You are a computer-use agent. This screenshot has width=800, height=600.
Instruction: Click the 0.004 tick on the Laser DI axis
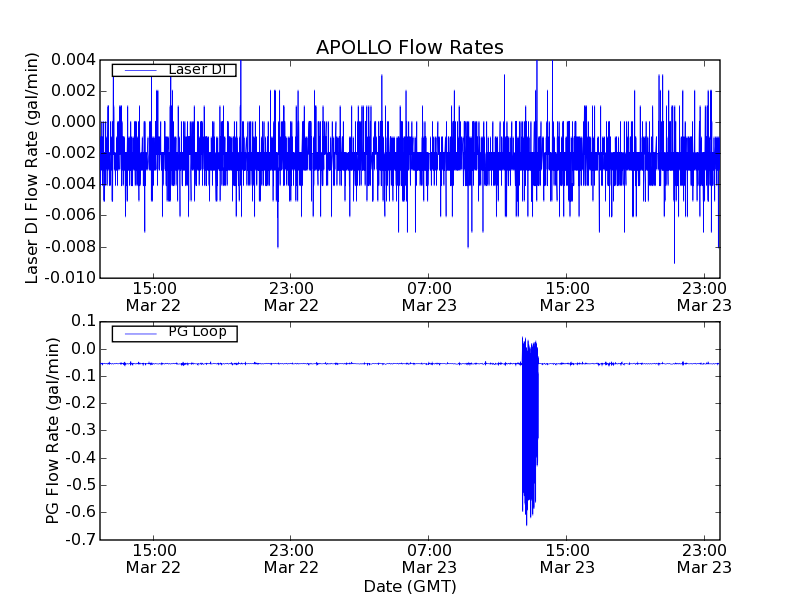click(73, 60)
